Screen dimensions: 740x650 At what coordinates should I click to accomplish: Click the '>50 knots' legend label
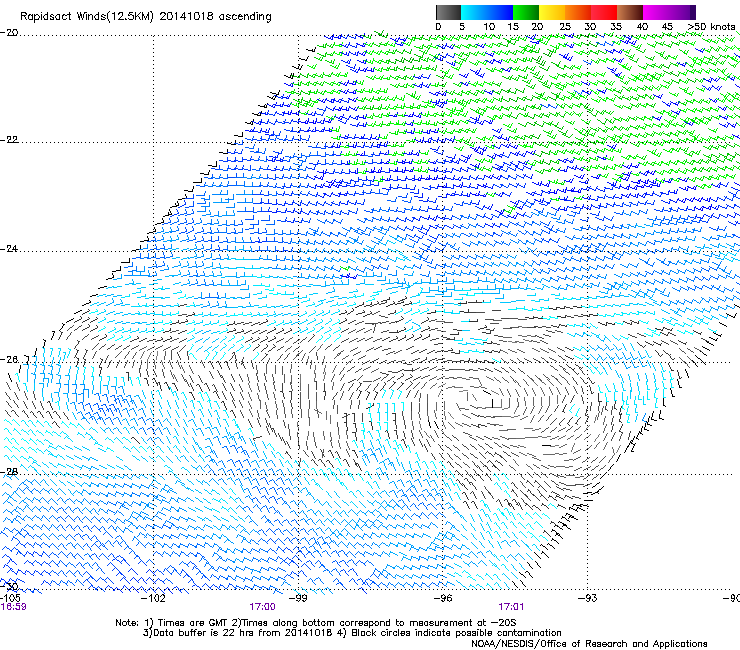point(711,27)
